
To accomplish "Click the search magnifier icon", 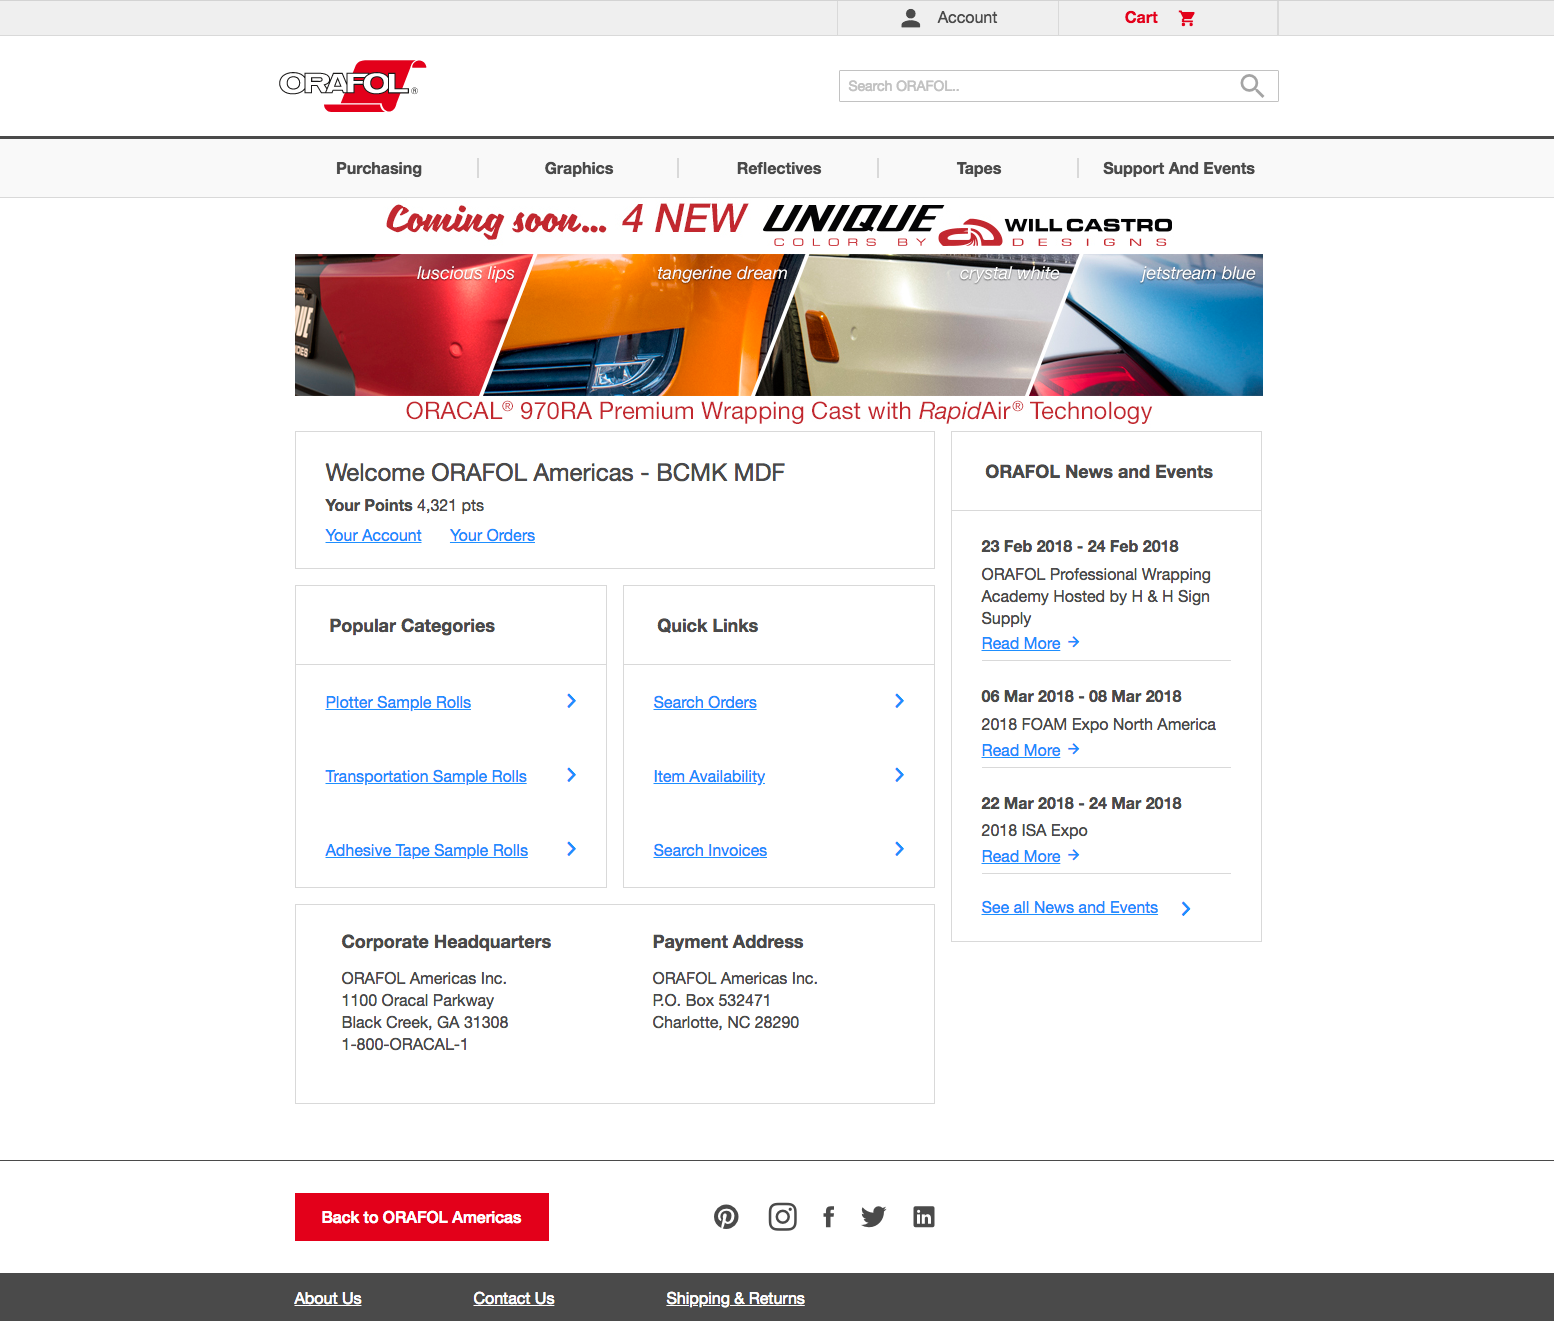I will (x=1252, y=86).
